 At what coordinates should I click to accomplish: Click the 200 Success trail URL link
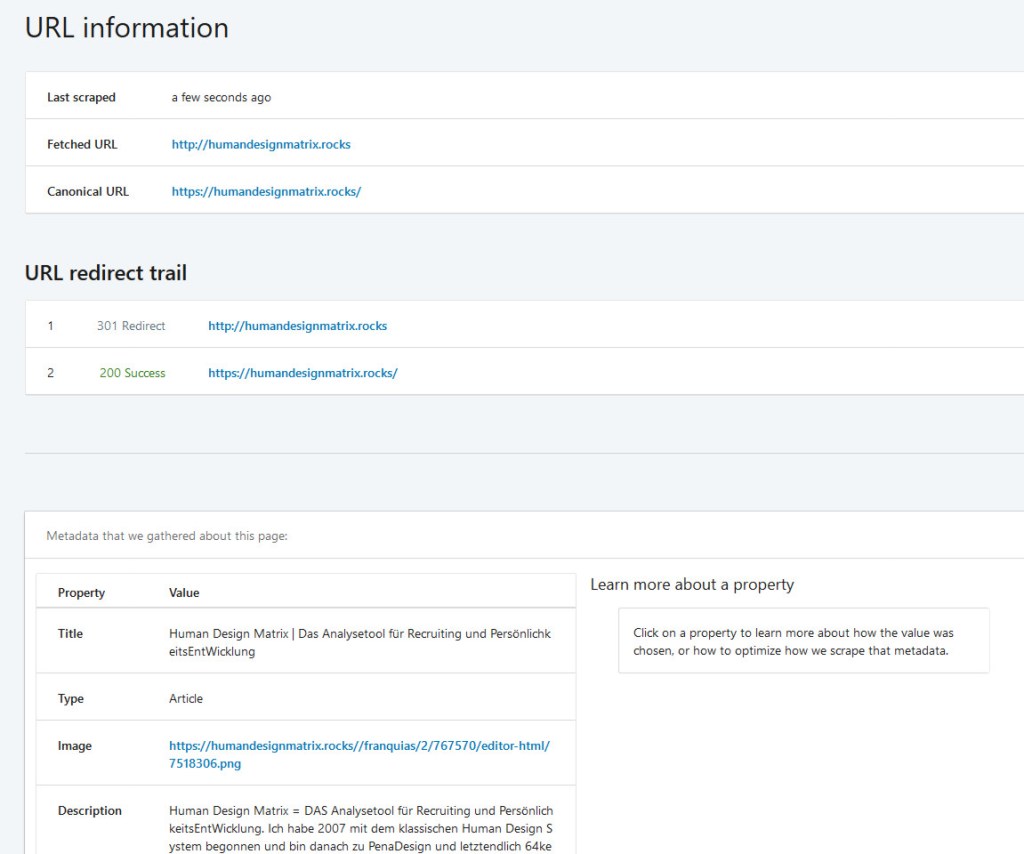pos(302,372)
